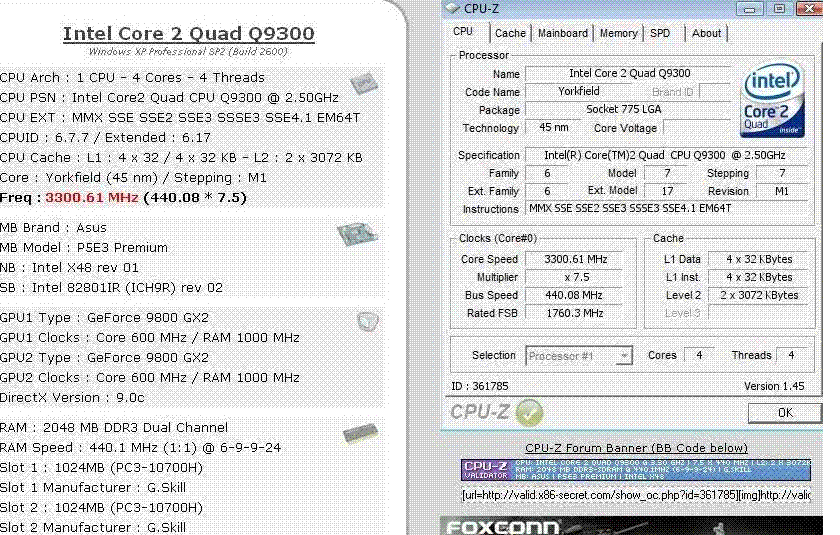Screen dimensions: 840x535
Task: Click the Package field Socket 775 LGA
Action: click(x=628, y=109)
